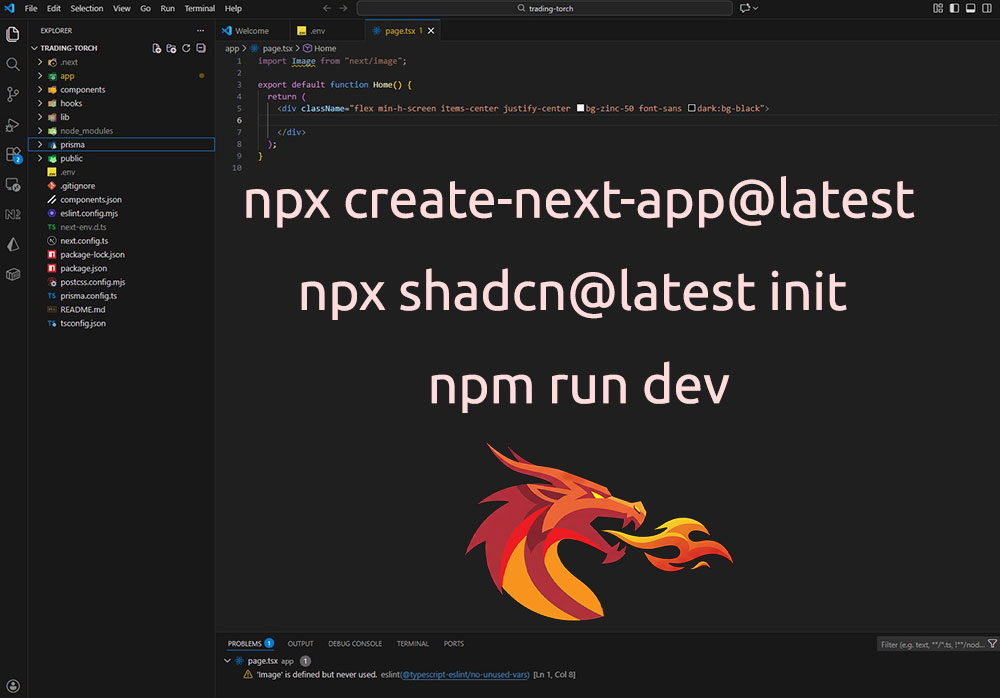Refresh the Explorer file tree
This screenshot has height=698, width=1000.
pos(186,48)
